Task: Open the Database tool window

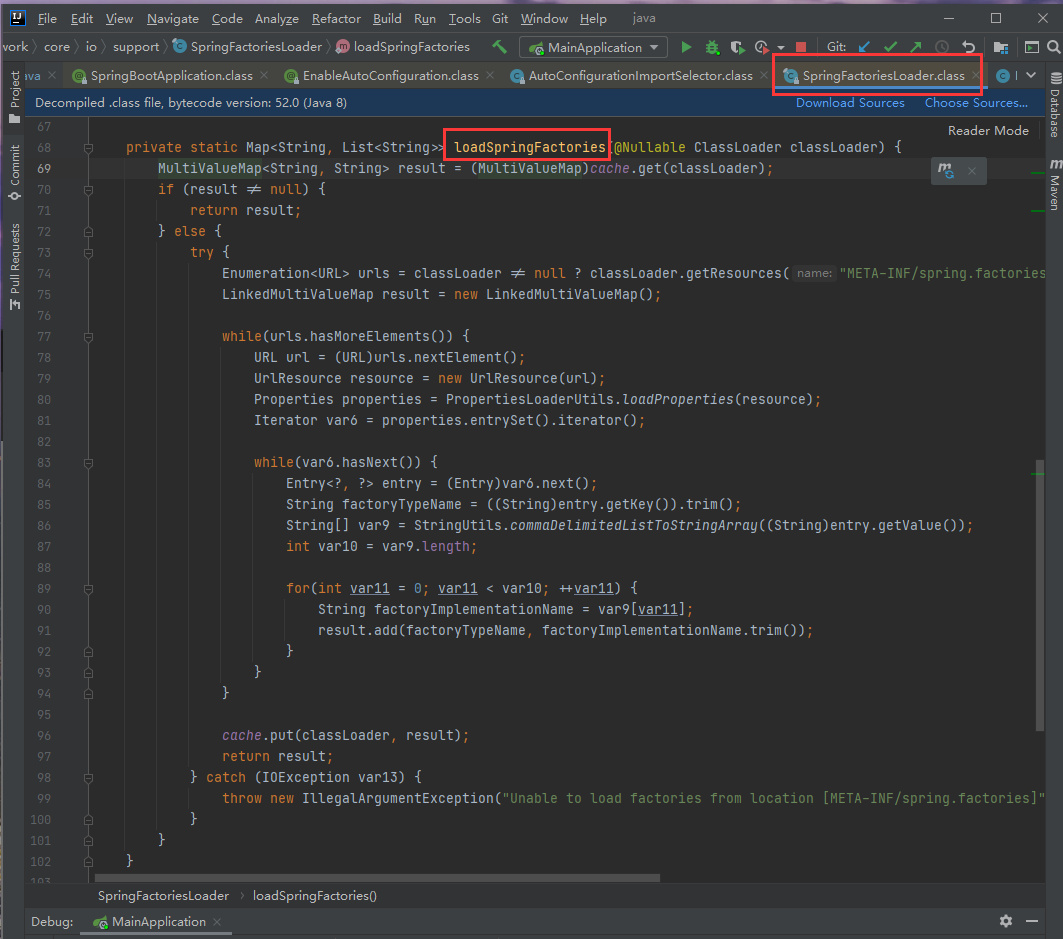Action: coord(1055,105)
